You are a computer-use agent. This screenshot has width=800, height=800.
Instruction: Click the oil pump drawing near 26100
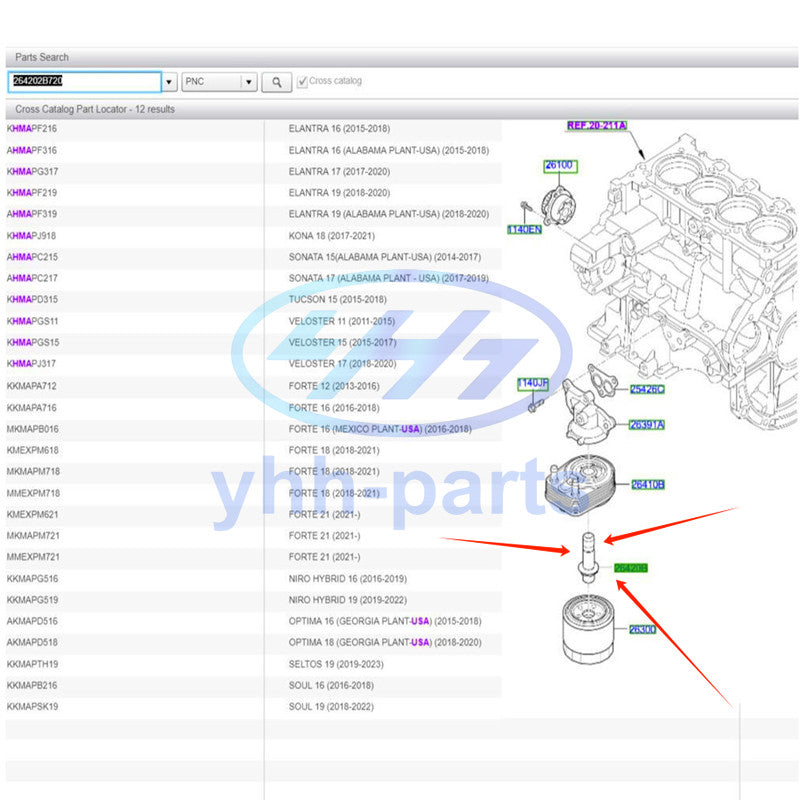click(x=559, y=206)
